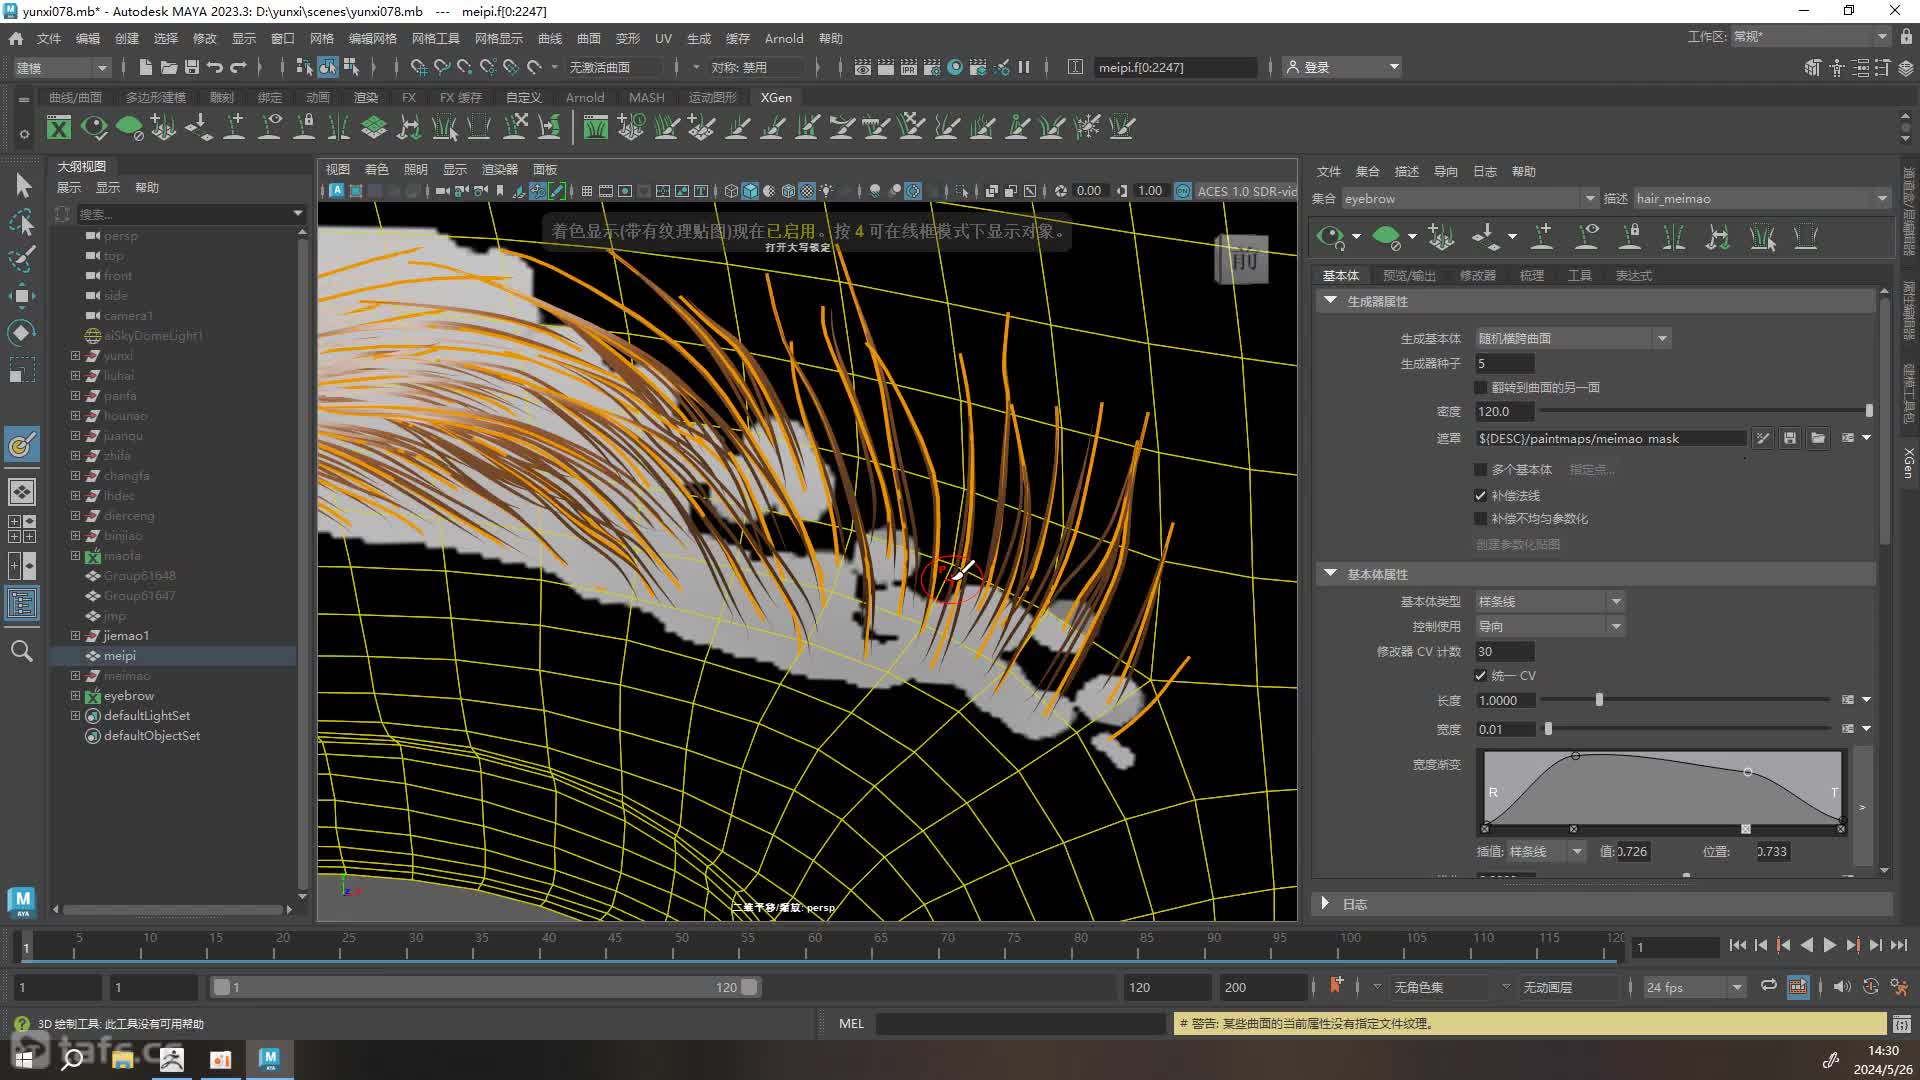Open the viewport Renderer menu
1920x1080 pixels.
(499, 169)
